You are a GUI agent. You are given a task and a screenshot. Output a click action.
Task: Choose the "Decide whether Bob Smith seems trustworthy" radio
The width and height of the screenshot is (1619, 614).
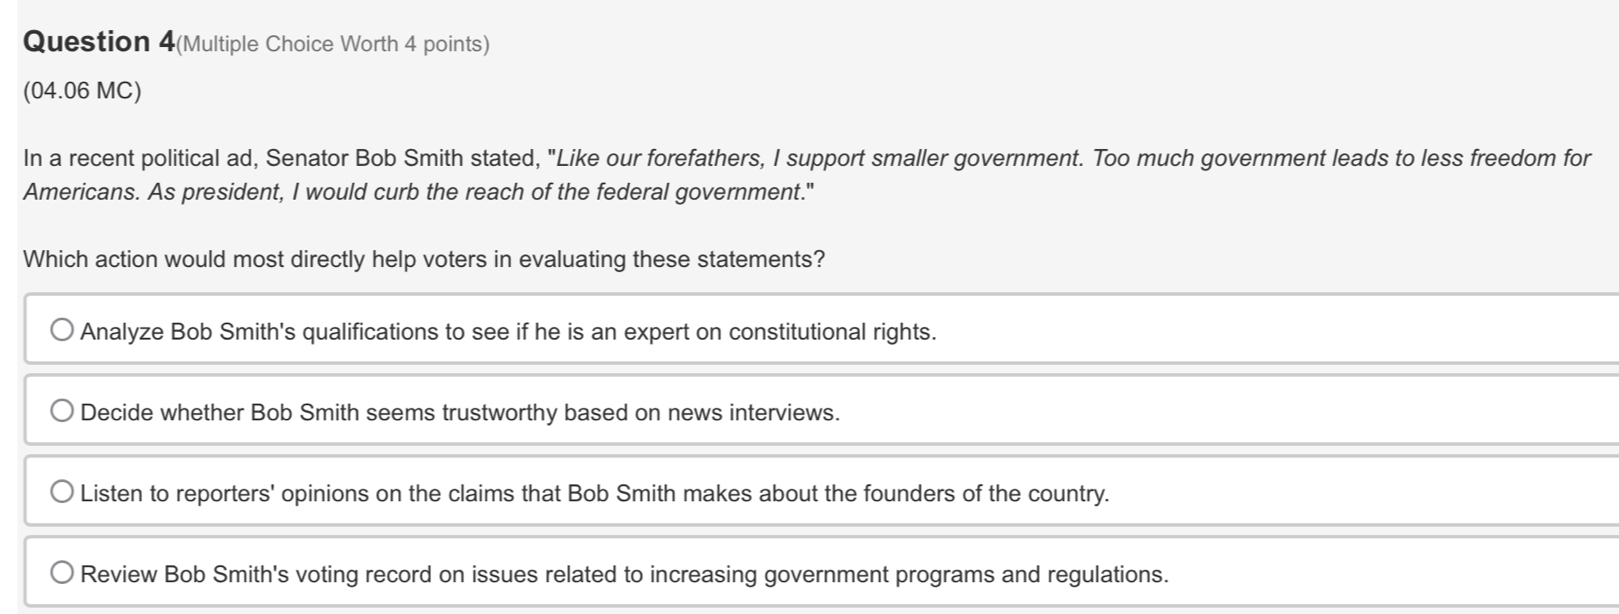pos(62,412)
